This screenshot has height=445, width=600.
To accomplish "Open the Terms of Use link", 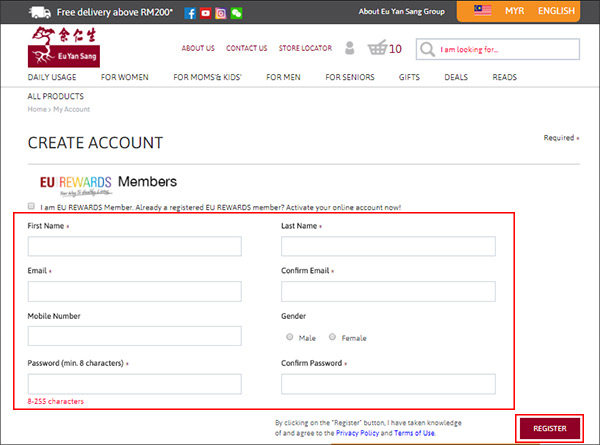I will [414, 433].
